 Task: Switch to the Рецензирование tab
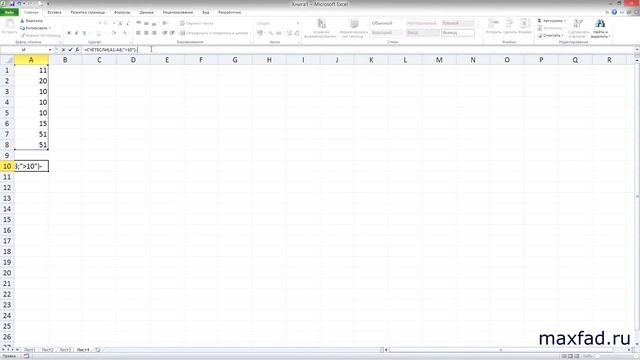pyautogui.click(x=178, y=12)
